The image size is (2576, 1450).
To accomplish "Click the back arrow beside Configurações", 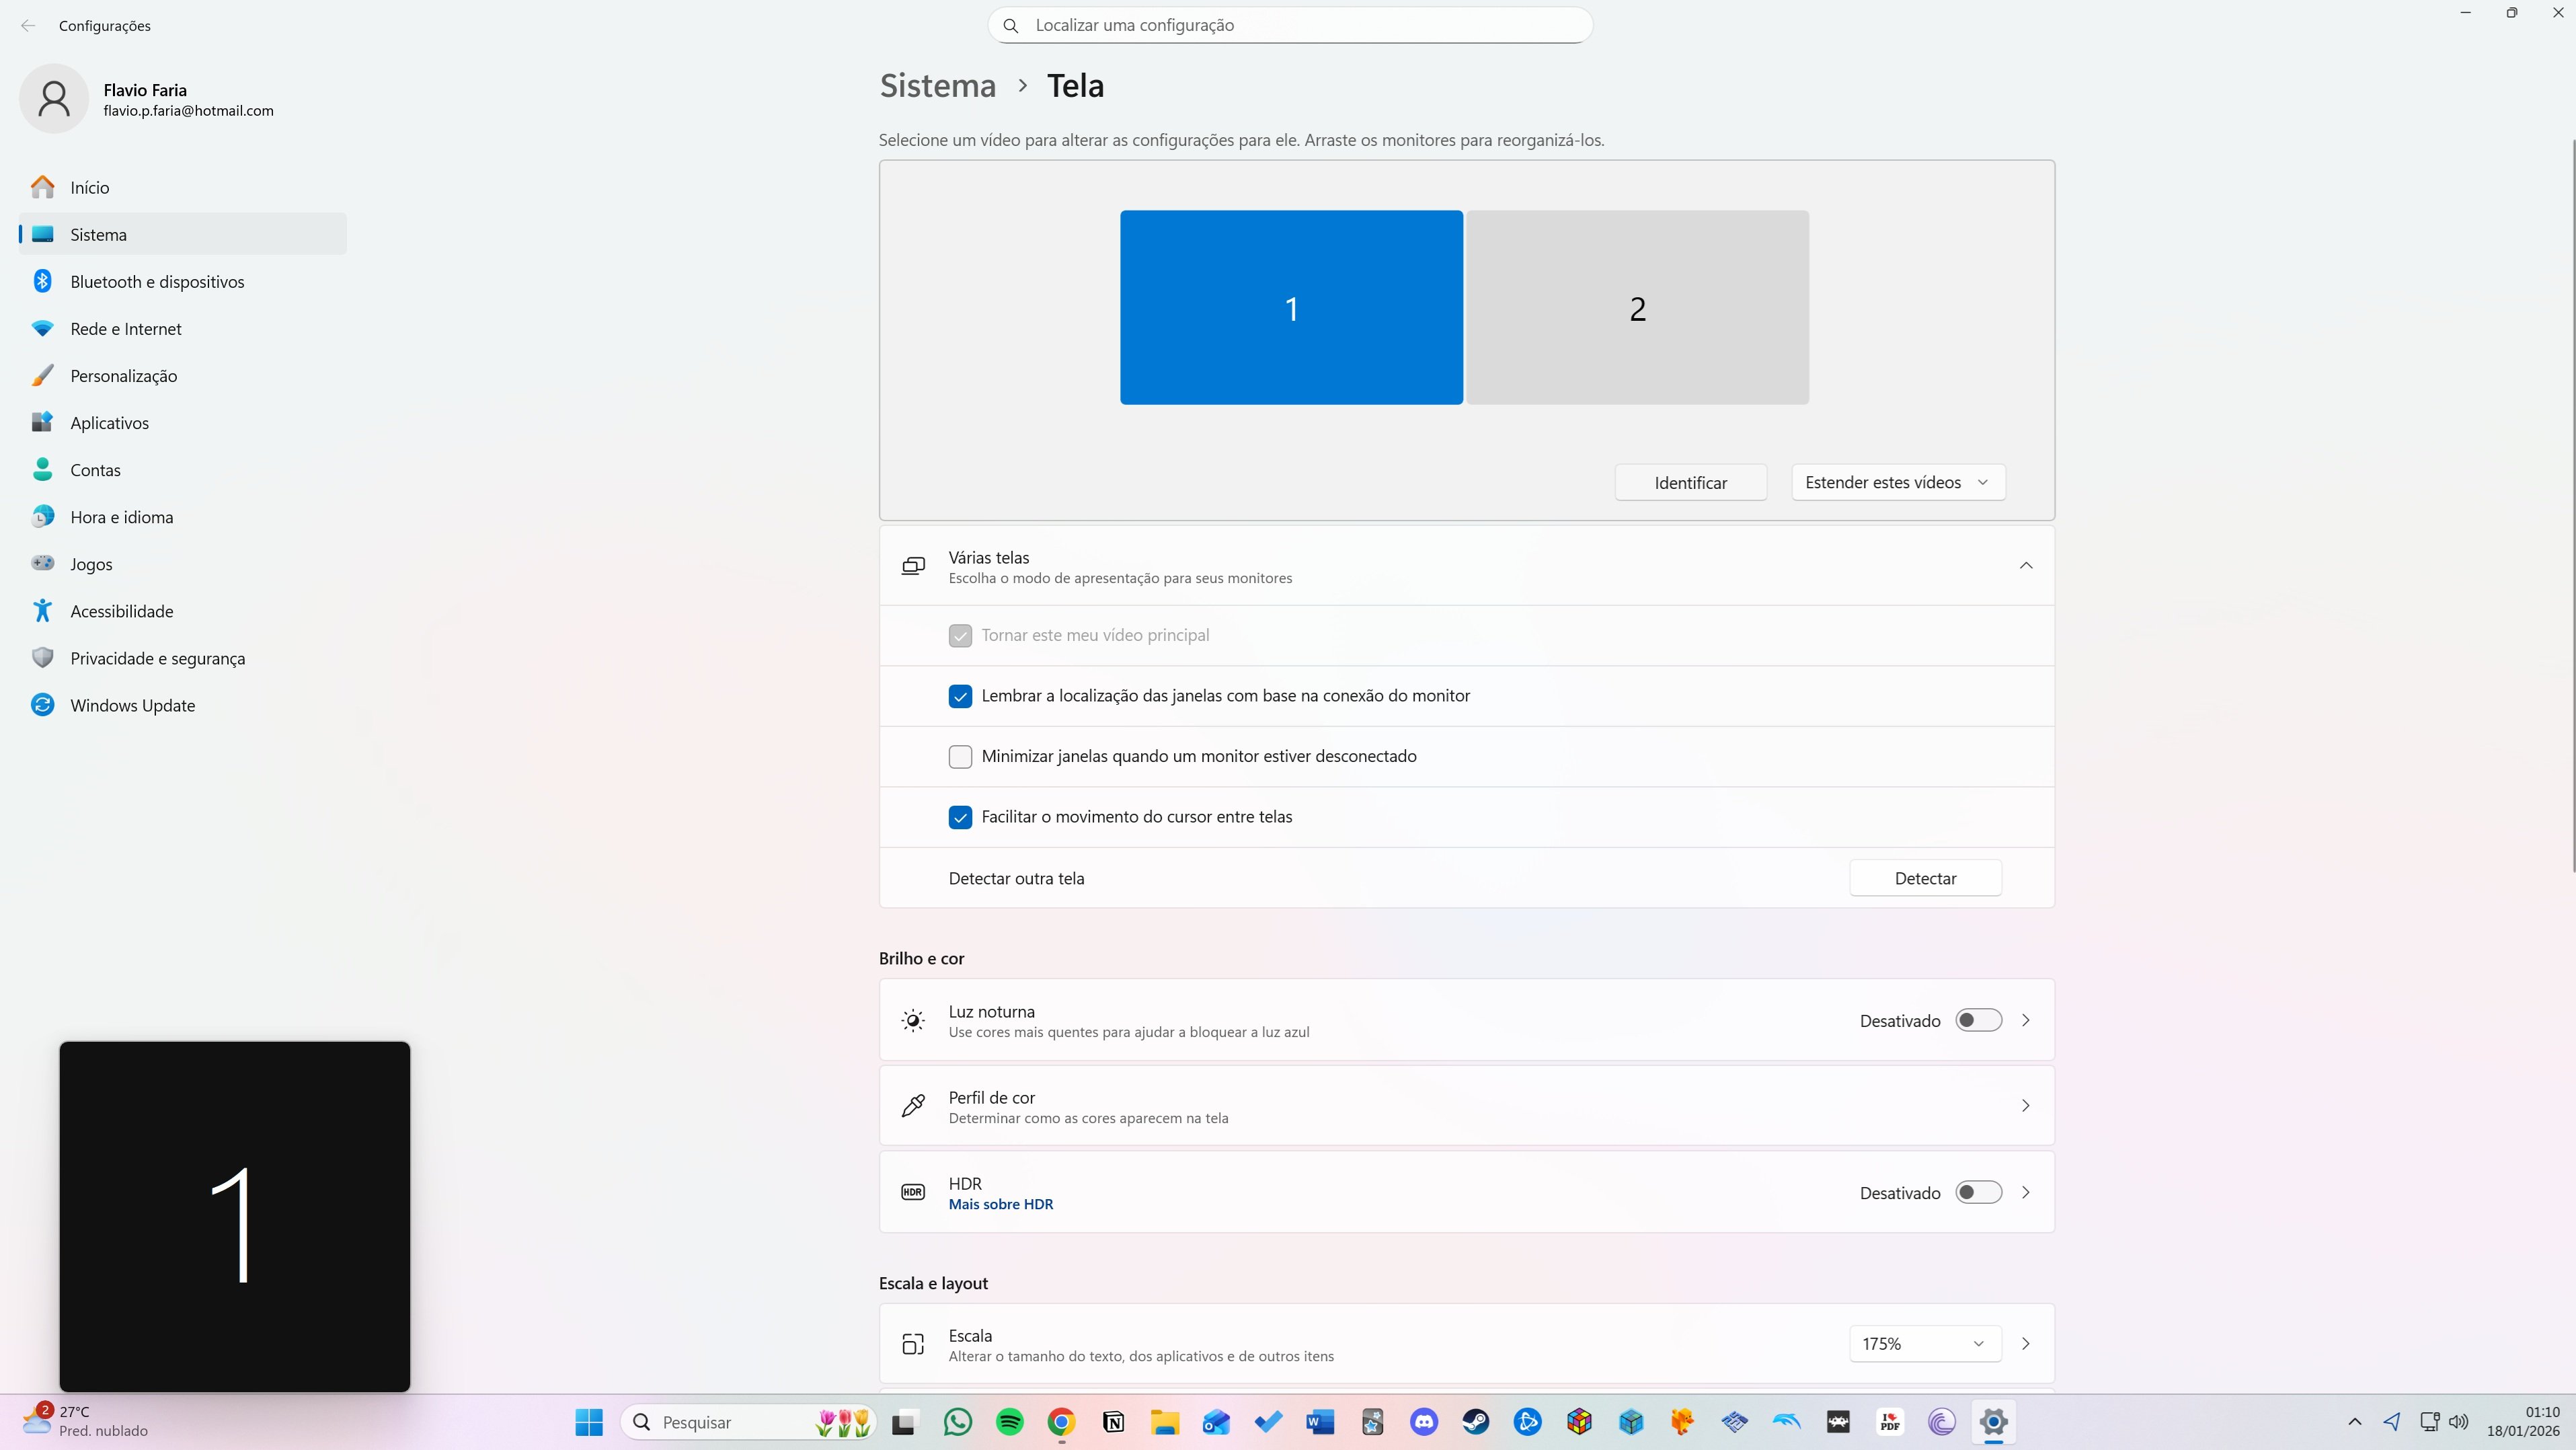I will coord(28,25).
